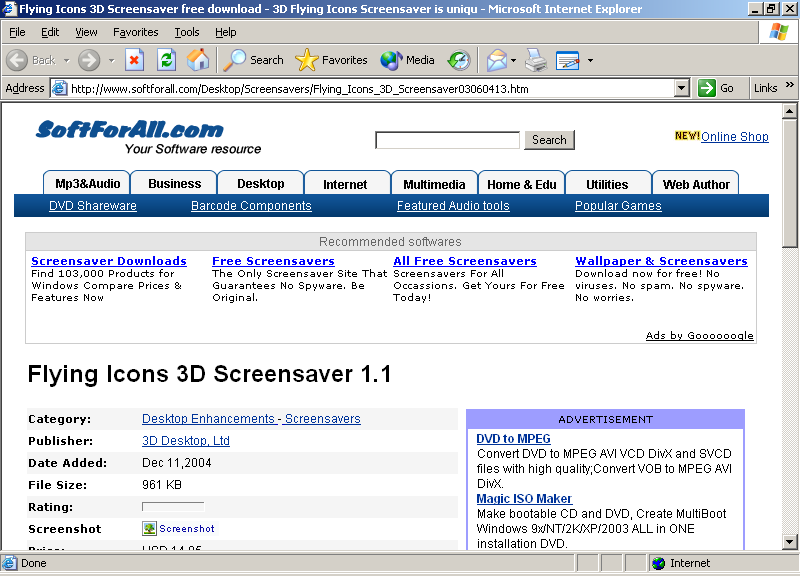This screenshot has width=800, height=576.
Task: Open the DVD Shareware link
Action: [x=93, y=206]
